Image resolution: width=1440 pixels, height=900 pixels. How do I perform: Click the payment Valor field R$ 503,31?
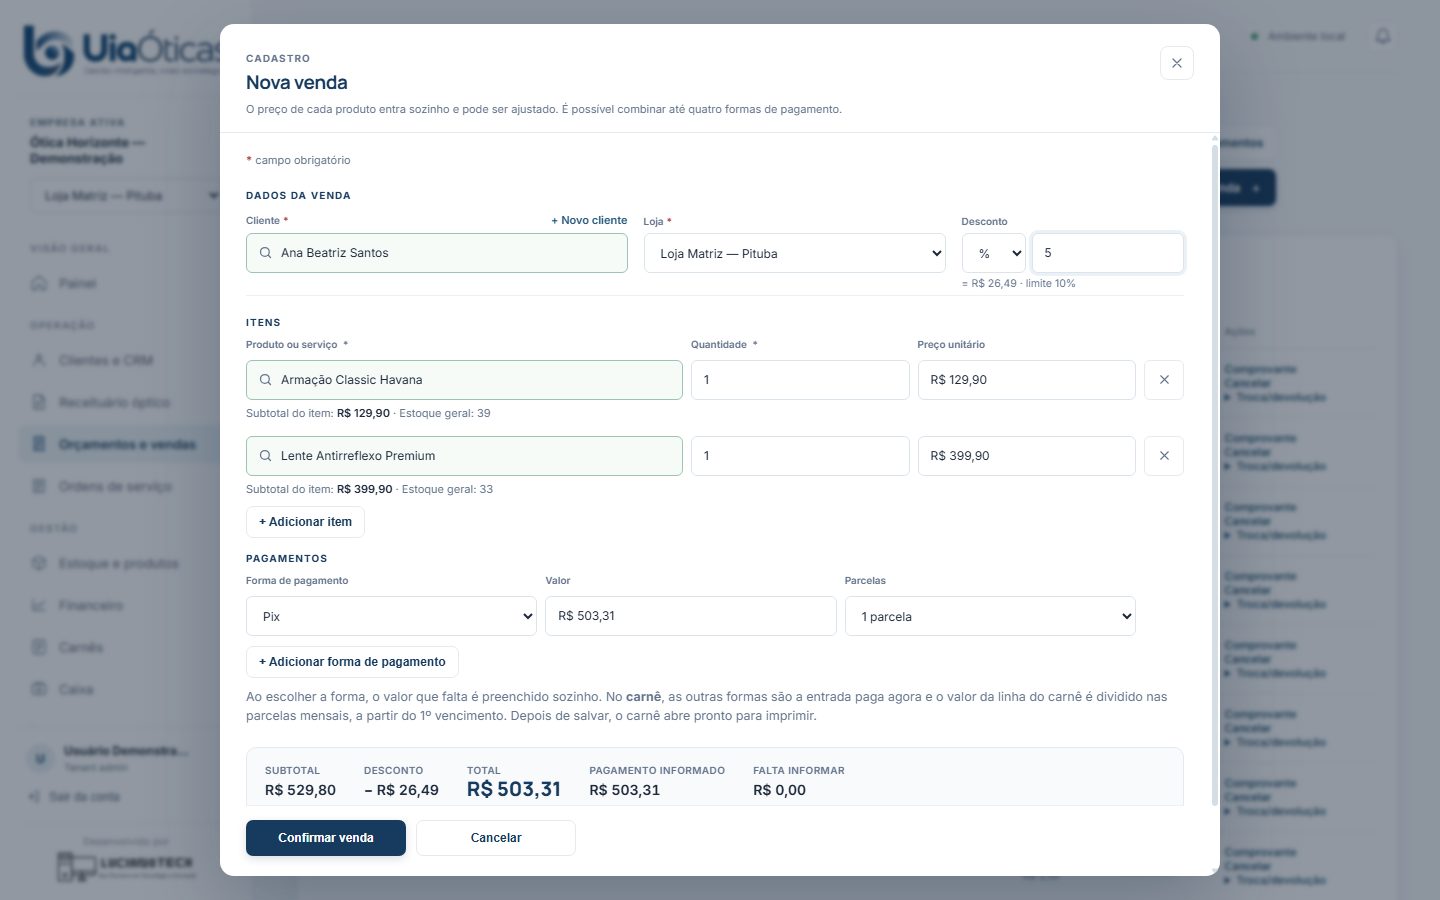click(x=691, y=616)
